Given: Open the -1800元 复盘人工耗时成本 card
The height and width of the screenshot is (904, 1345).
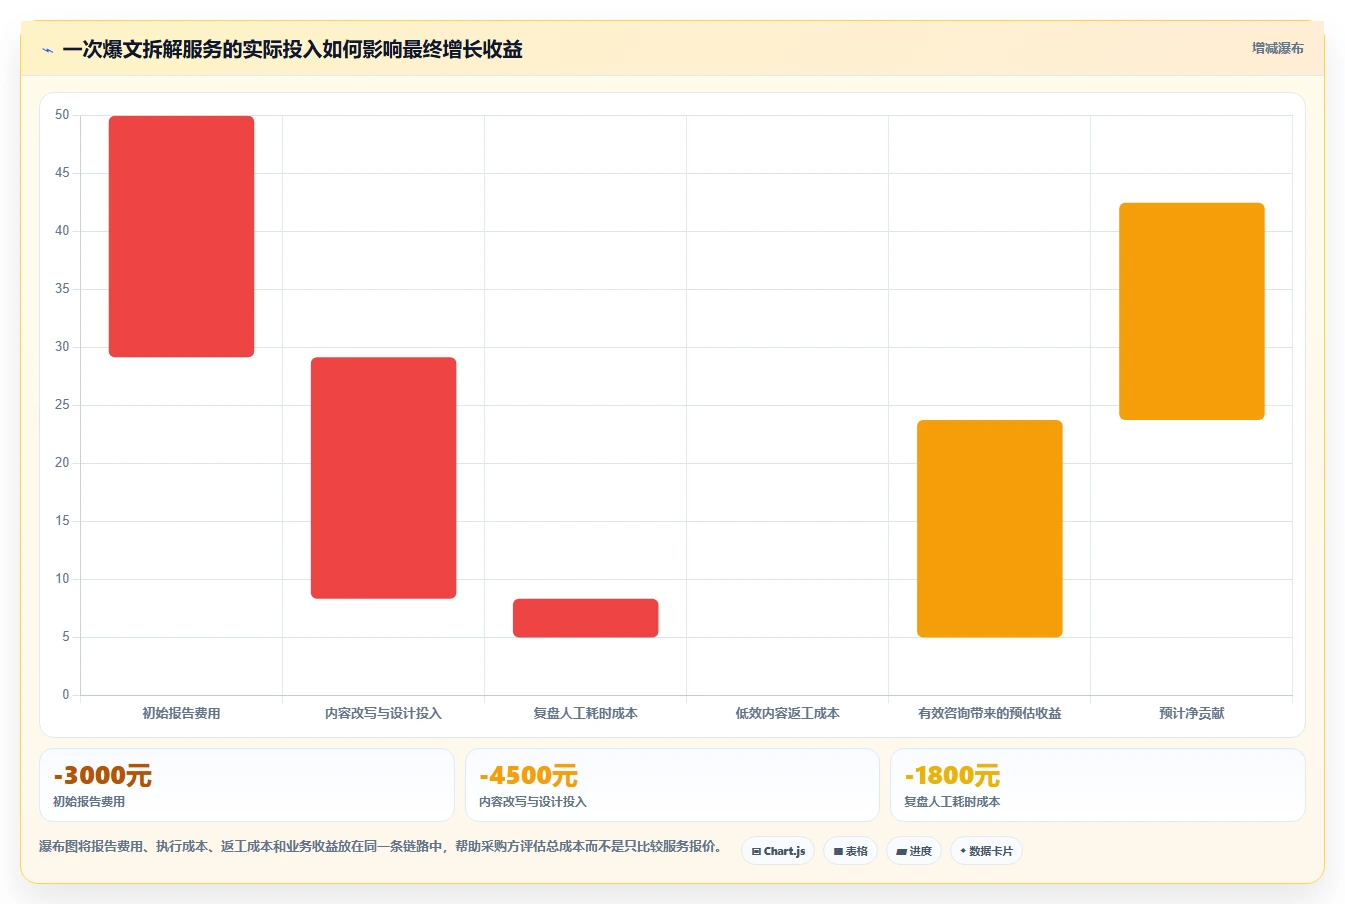Looking at the screenshot, I should click(x=1098, y=785).
